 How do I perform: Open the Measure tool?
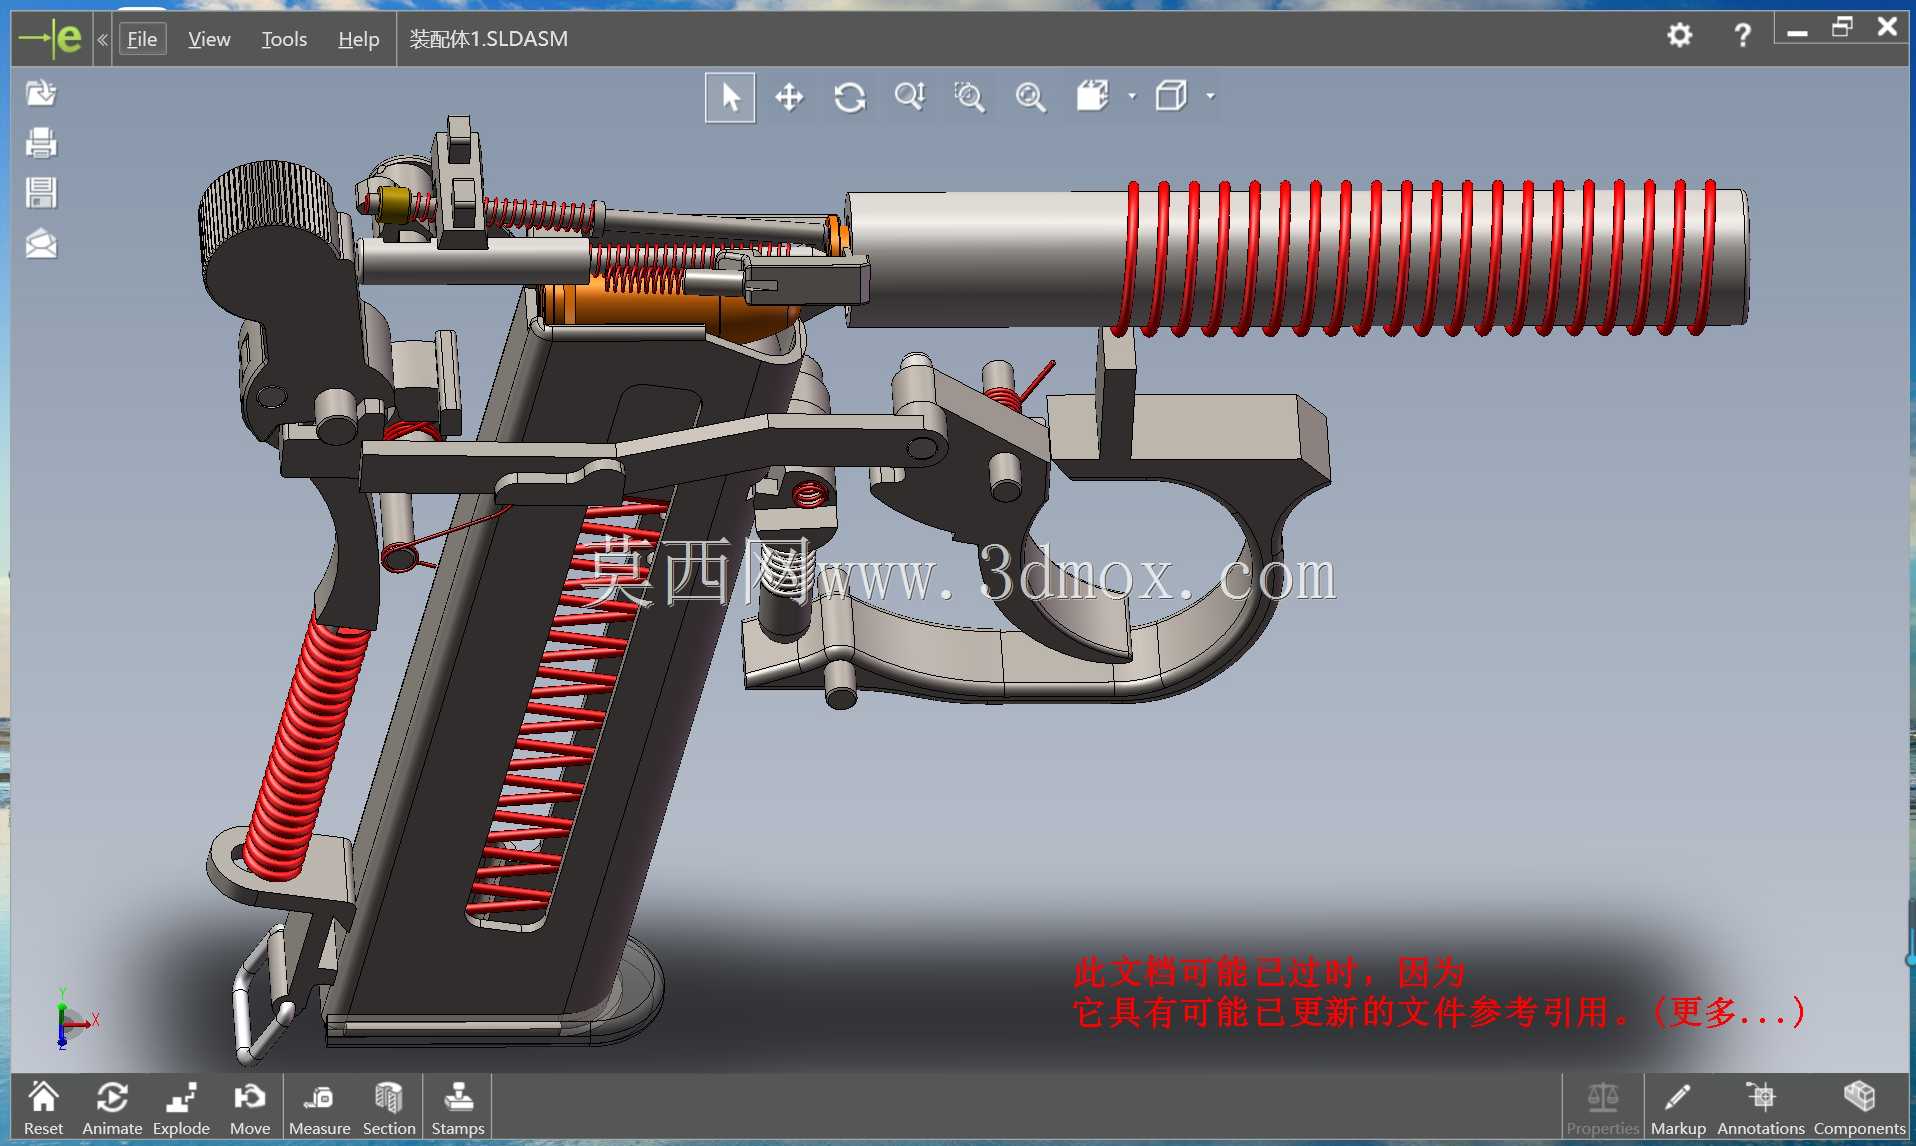[319, 1108]
